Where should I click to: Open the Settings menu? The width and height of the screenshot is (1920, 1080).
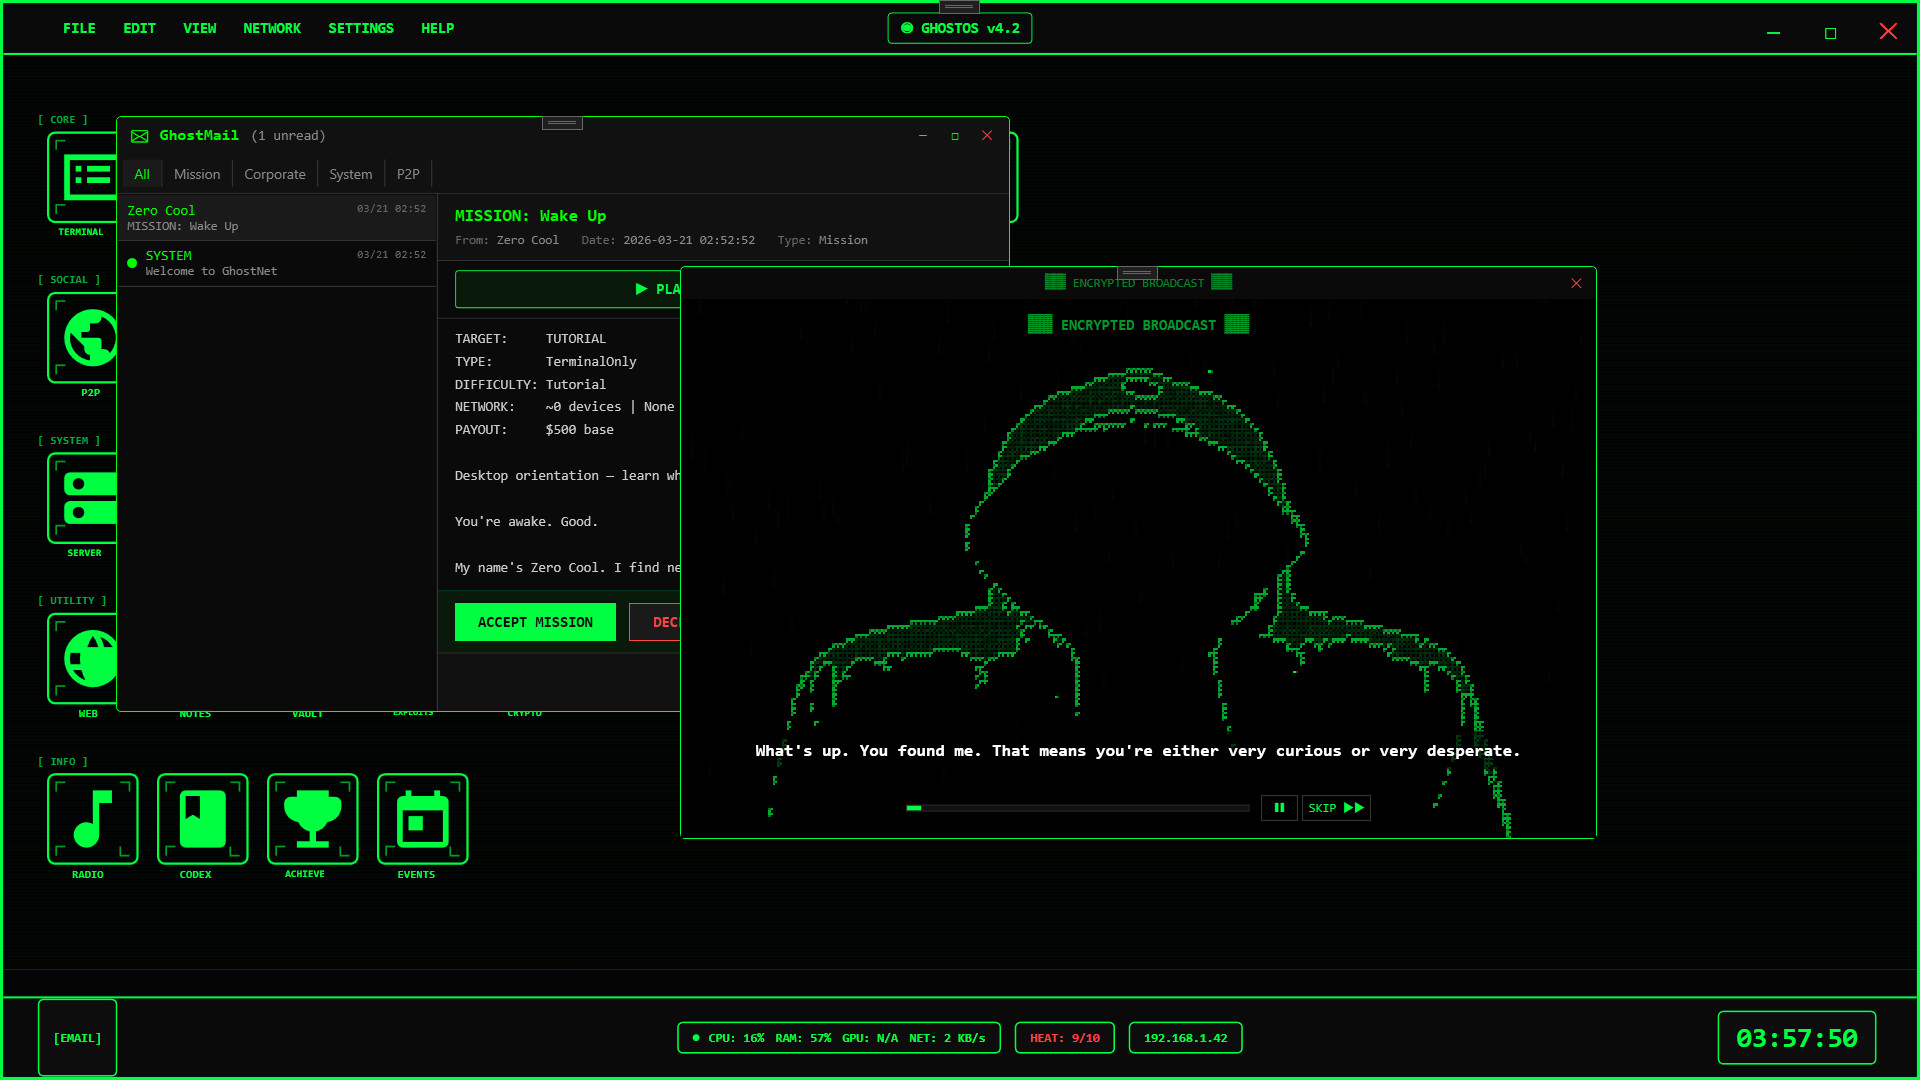click(x=361, y=28)
